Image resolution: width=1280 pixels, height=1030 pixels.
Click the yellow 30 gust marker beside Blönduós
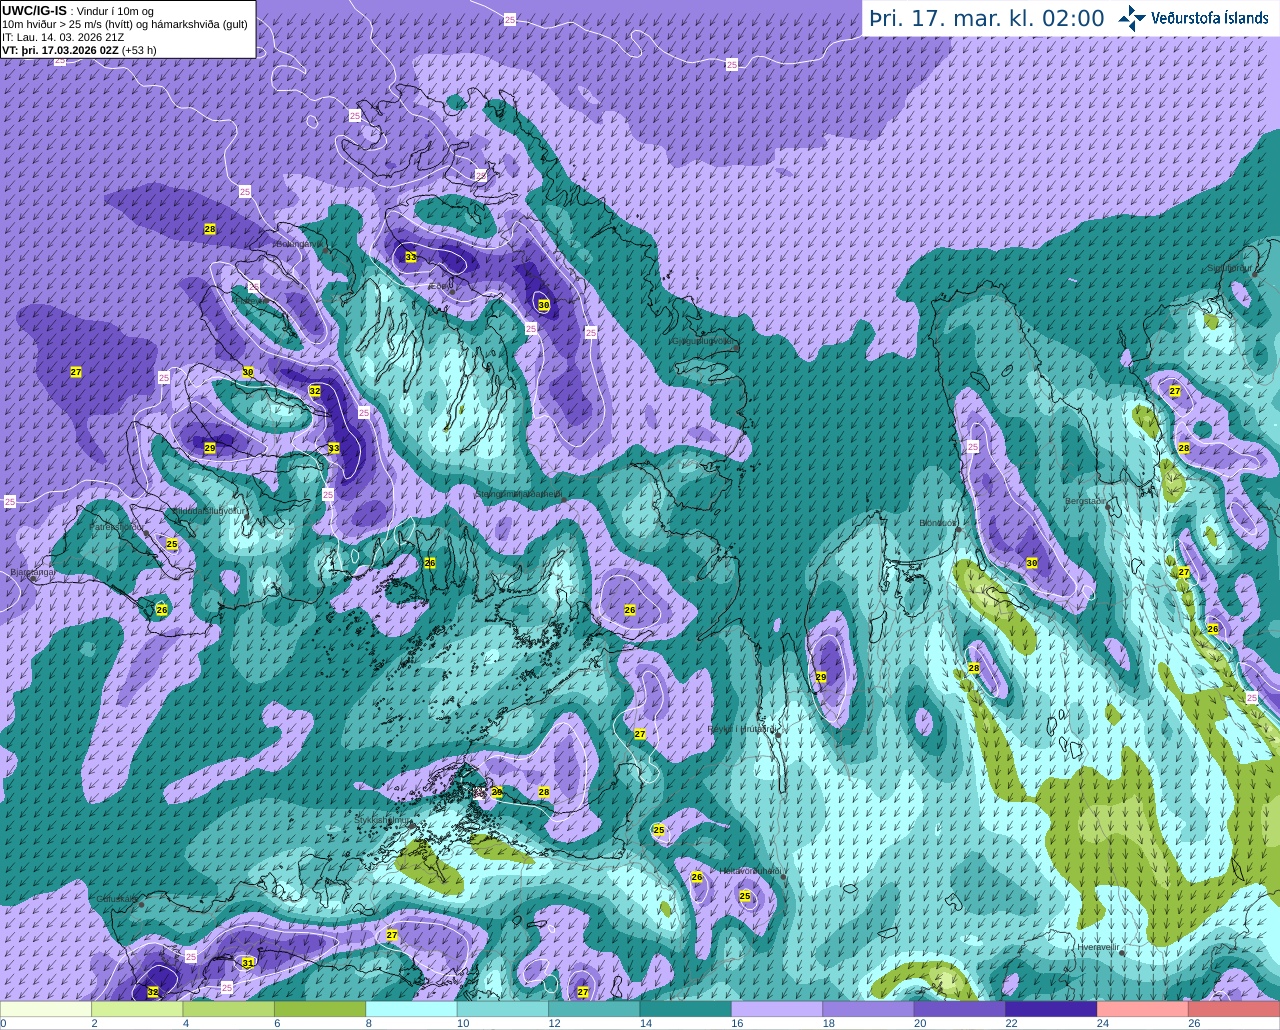(x=1032, y=563)
